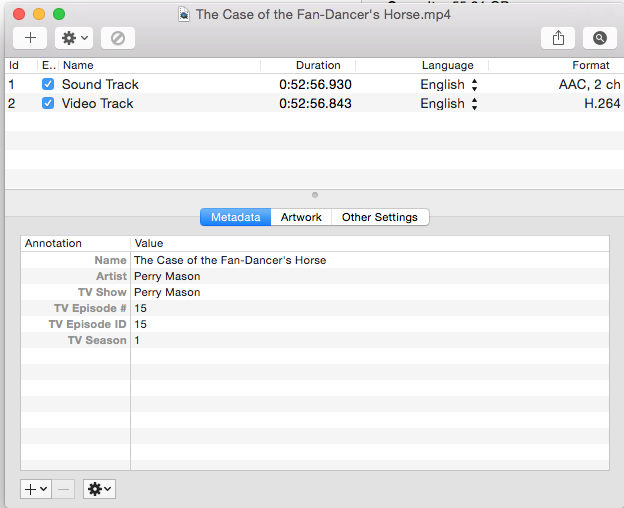Open the add annotation plus dropdown at bottom
This screenshot has height=508, width=624.
[36, 489]
